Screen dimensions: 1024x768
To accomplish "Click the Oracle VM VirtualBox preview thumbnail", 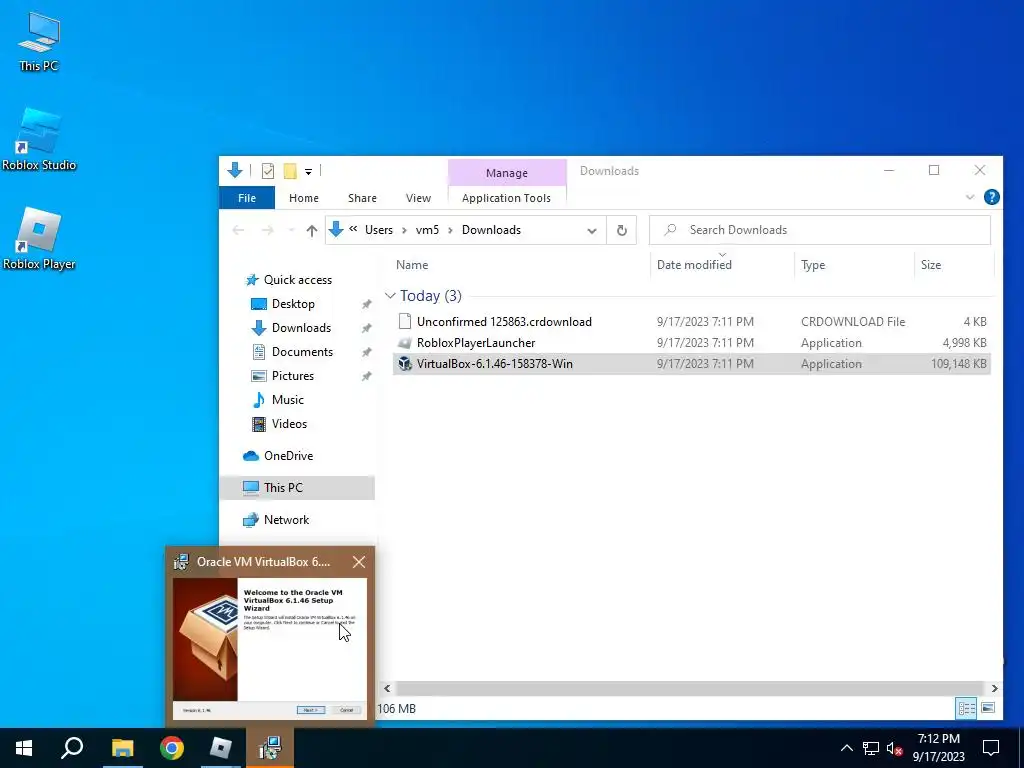I will point(270,648).
